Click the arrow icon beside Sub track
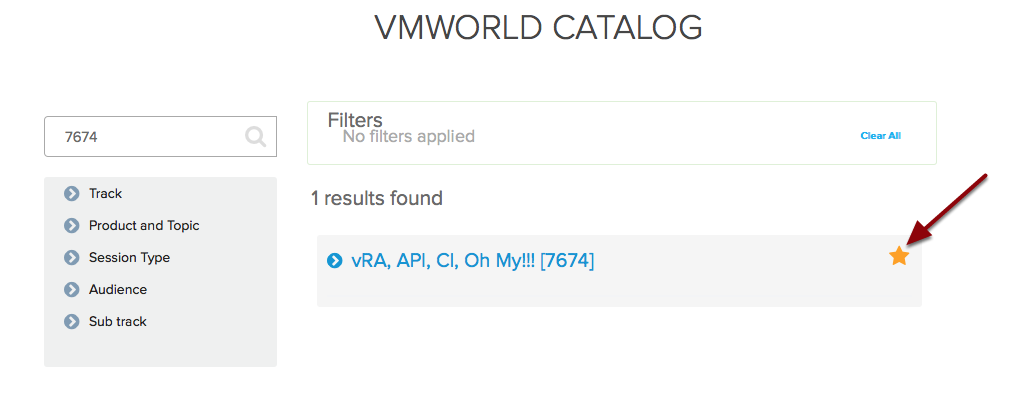Screen dimensions: 1027x393 click(71, 322)
